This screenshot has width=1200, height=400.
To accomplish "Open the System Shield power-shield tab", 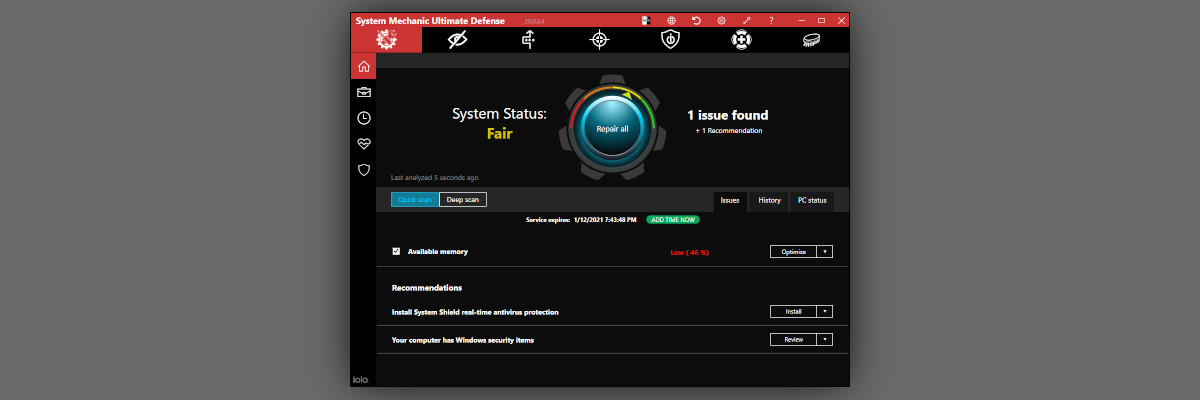I will [x=670, y=40].
